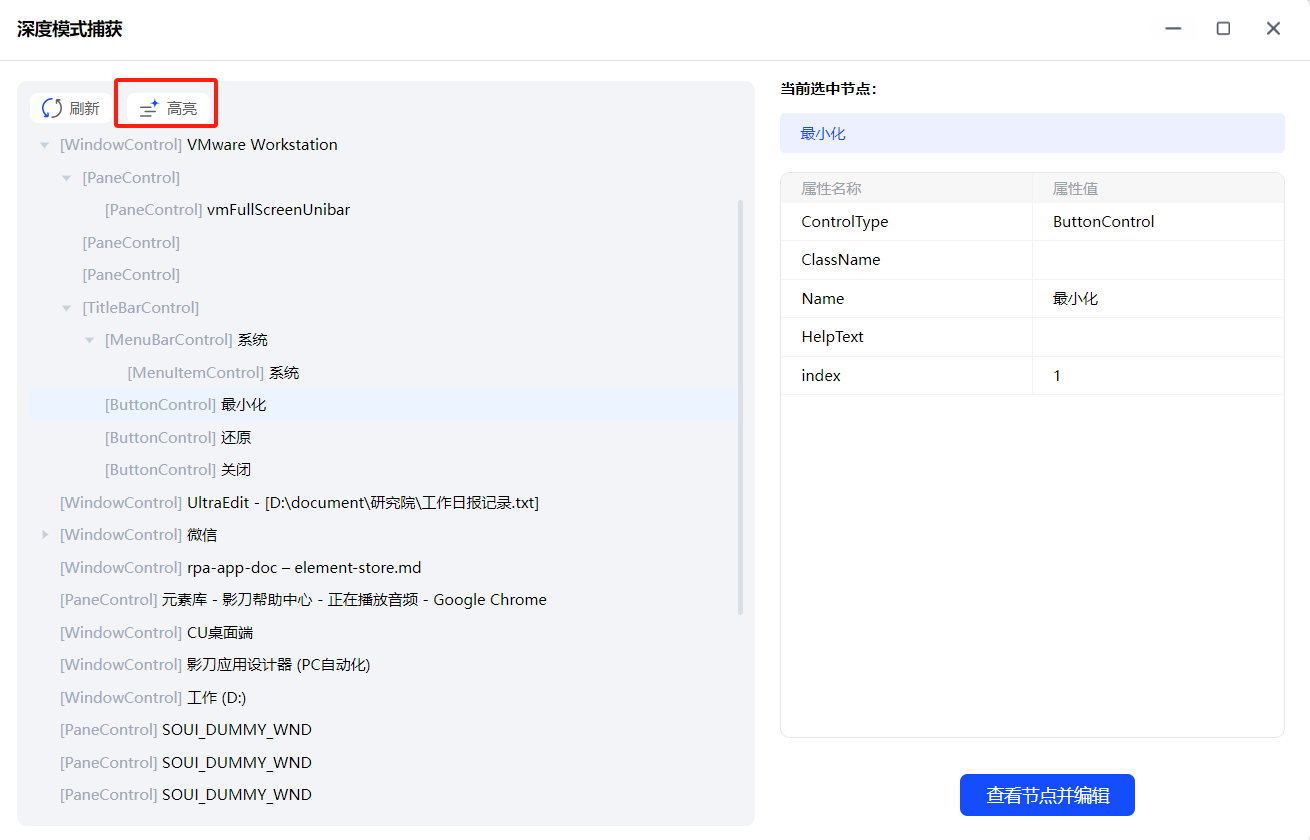The width and height of the screenshot is (1310, 840).
Task: Collapse the MenuBarControl 系统 node
Action: coord(89,340)
